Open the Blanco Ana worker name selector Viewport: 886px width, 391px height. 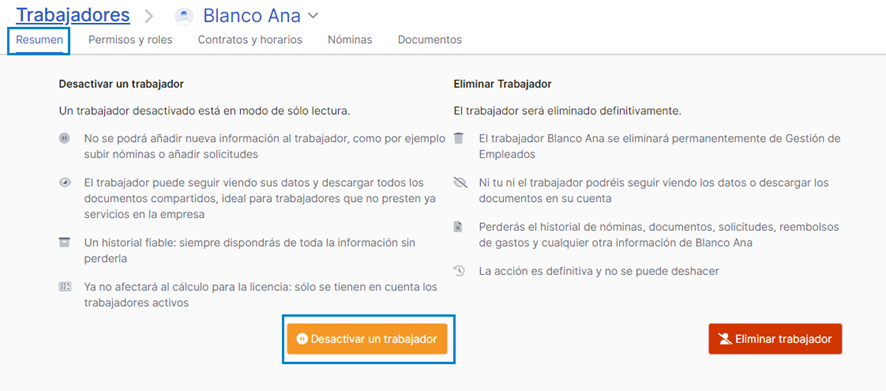coord(251,16)
